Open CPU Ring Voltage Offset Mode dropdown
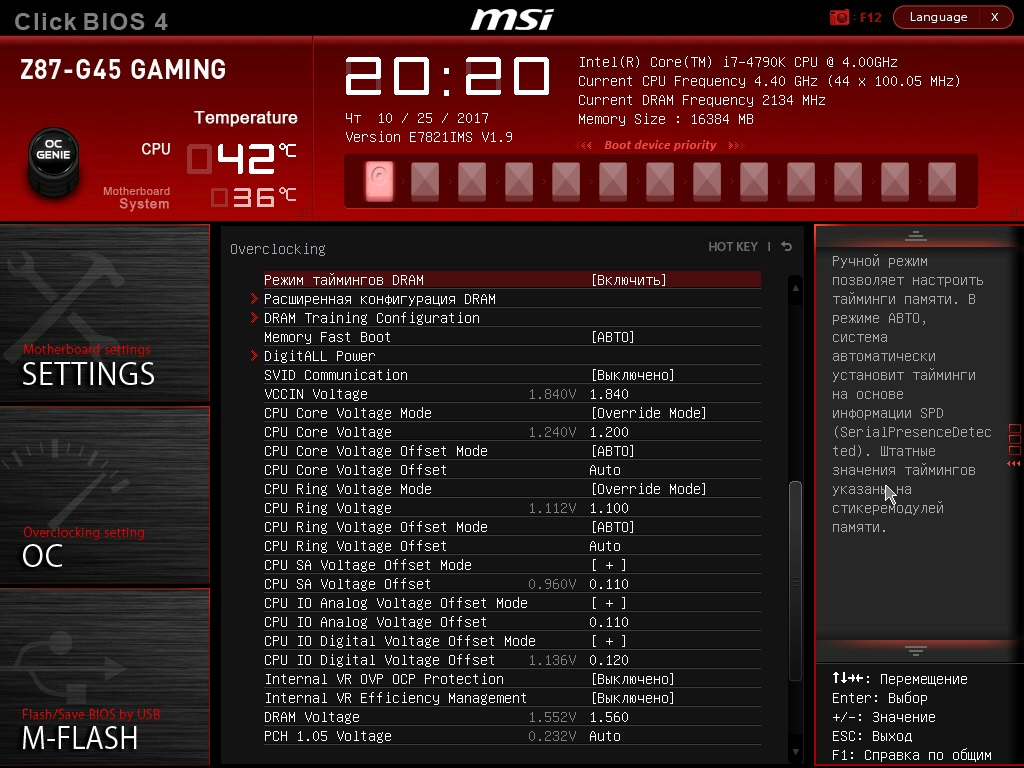The height and width of the screenshot is (768, 1024). click(x=613, y=526)
